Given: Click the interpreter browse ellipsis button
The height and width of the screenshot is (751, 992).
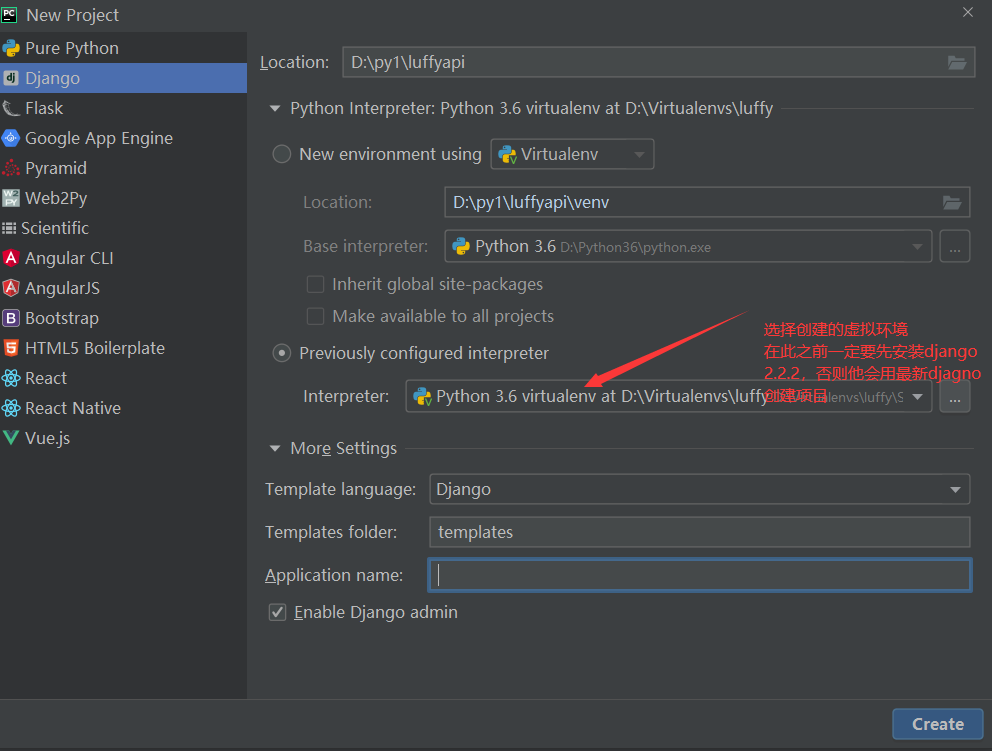Looking at the screenshot, I should 955,396.
